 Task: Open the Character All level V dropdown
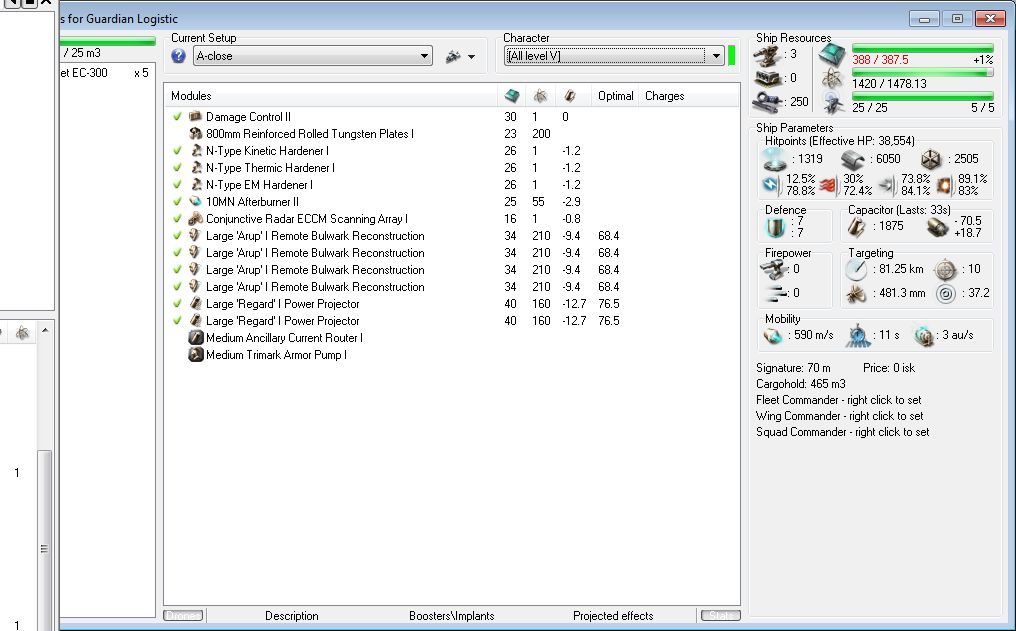pos(614,56)
